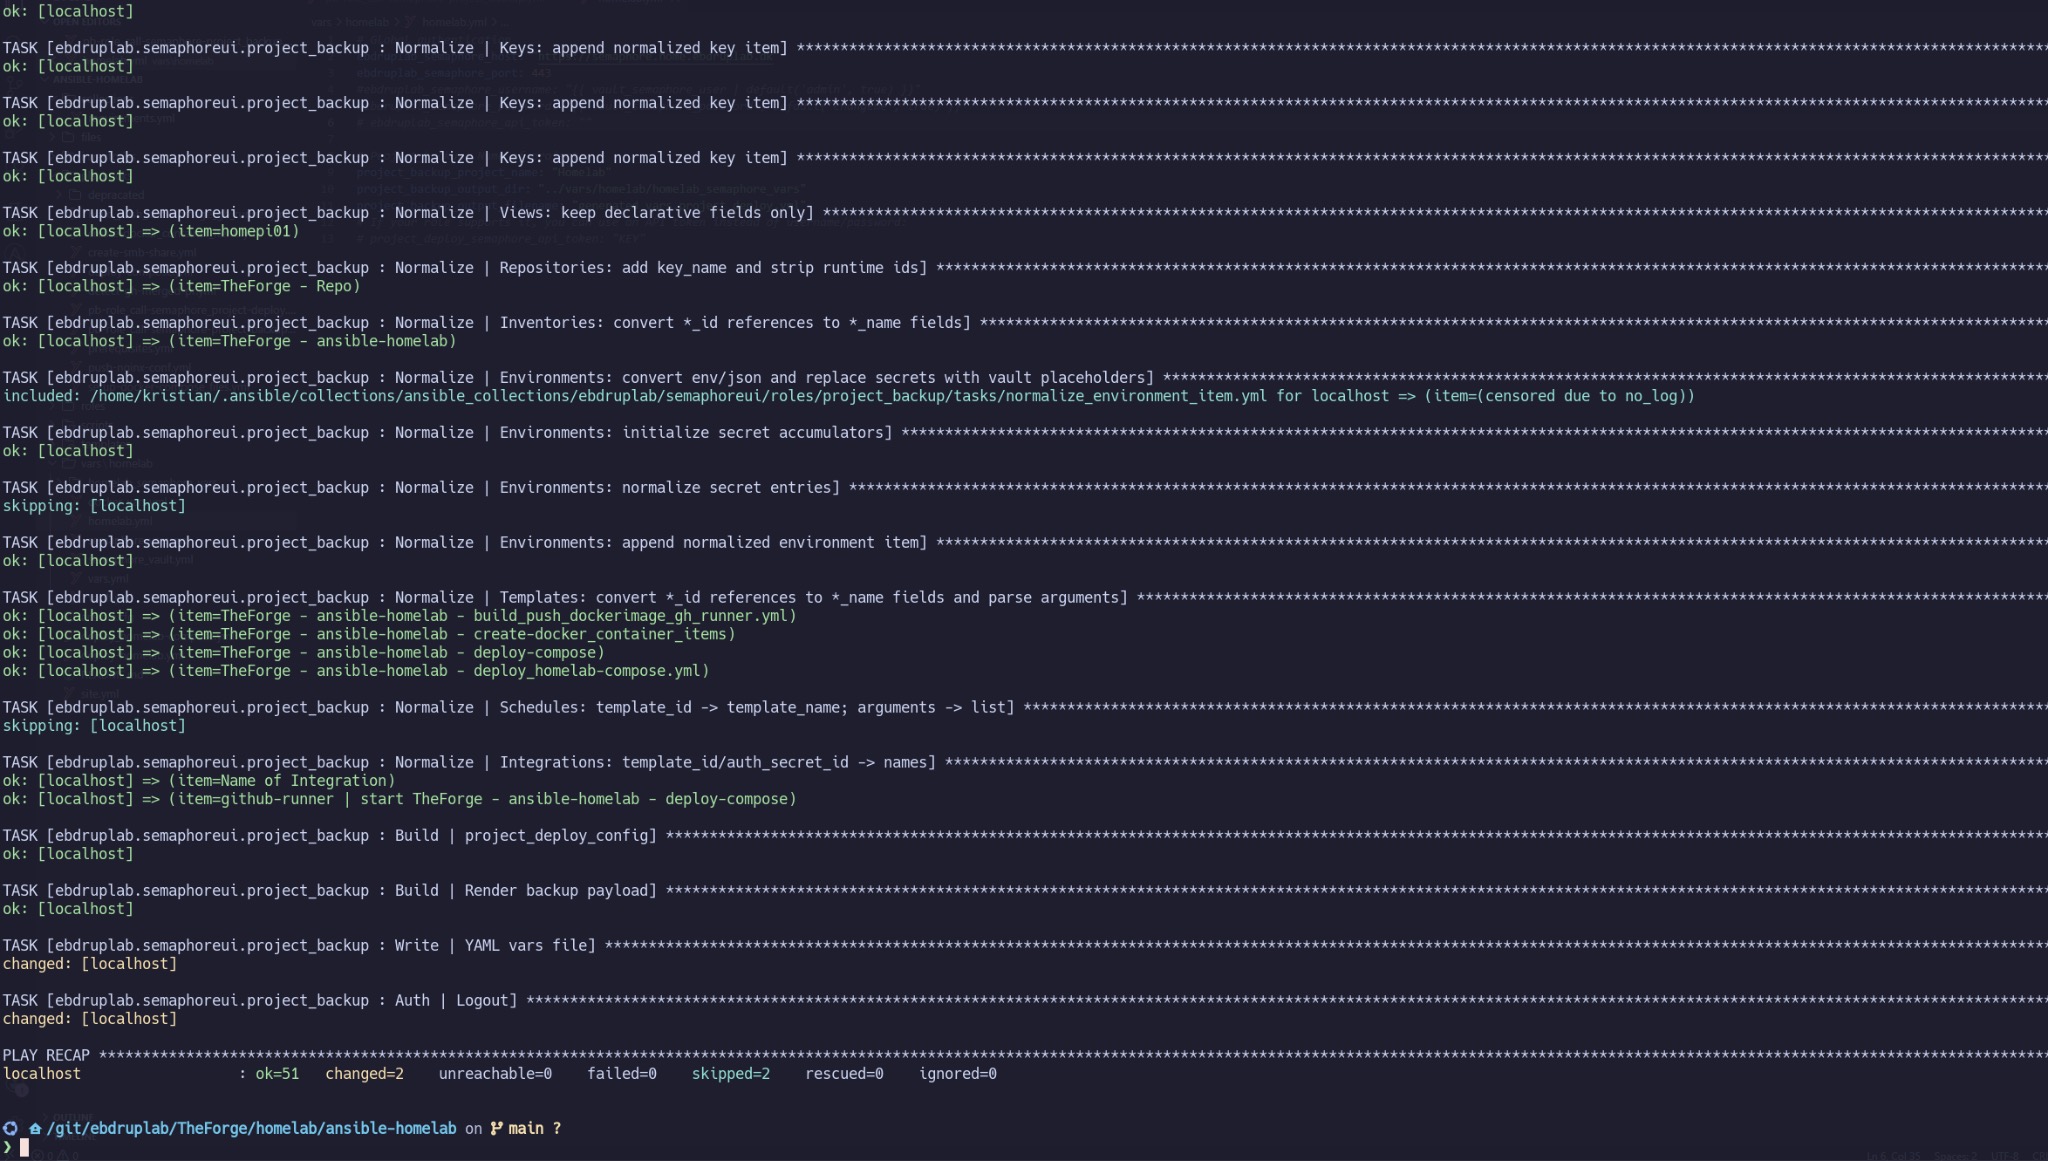Click the 'build_push_dockerimage_gh_runner.yml' item line

[400, 615]
